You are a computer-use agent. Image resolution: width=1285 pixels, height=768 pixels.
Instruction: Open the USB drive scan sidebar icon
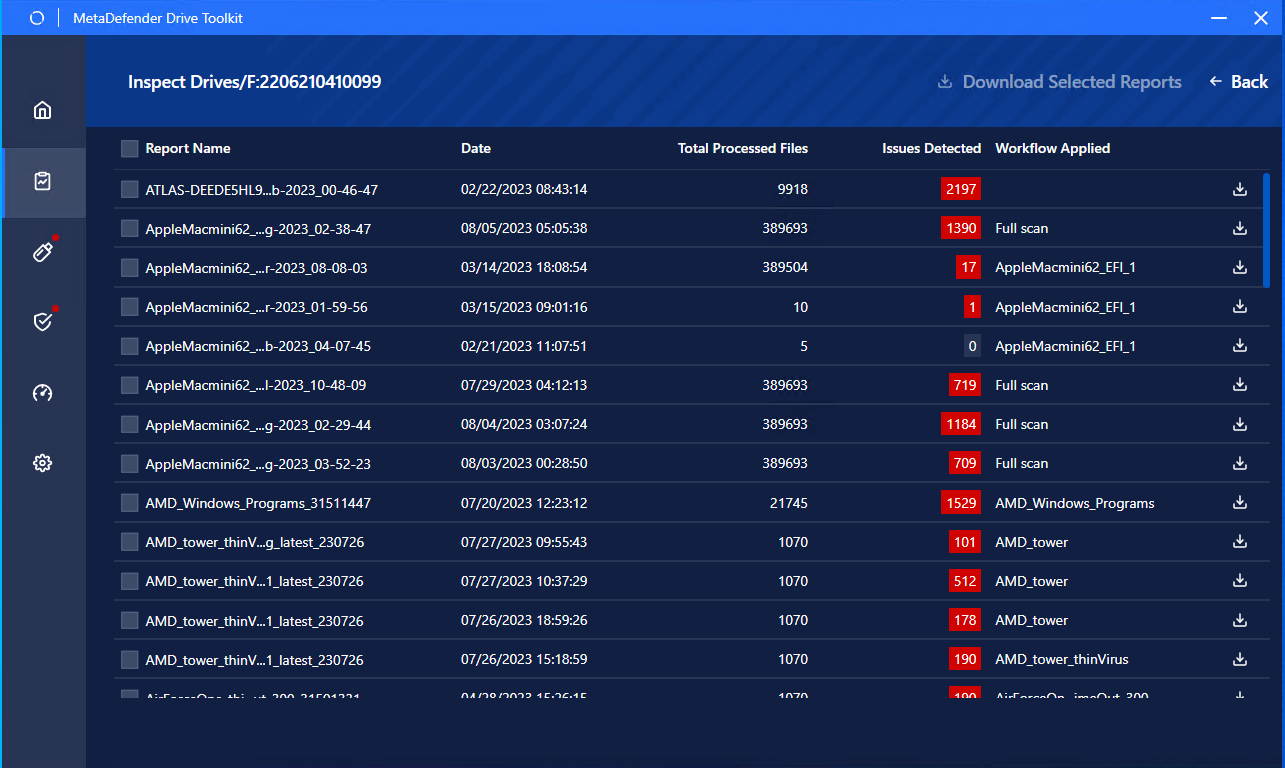(42, 251)
